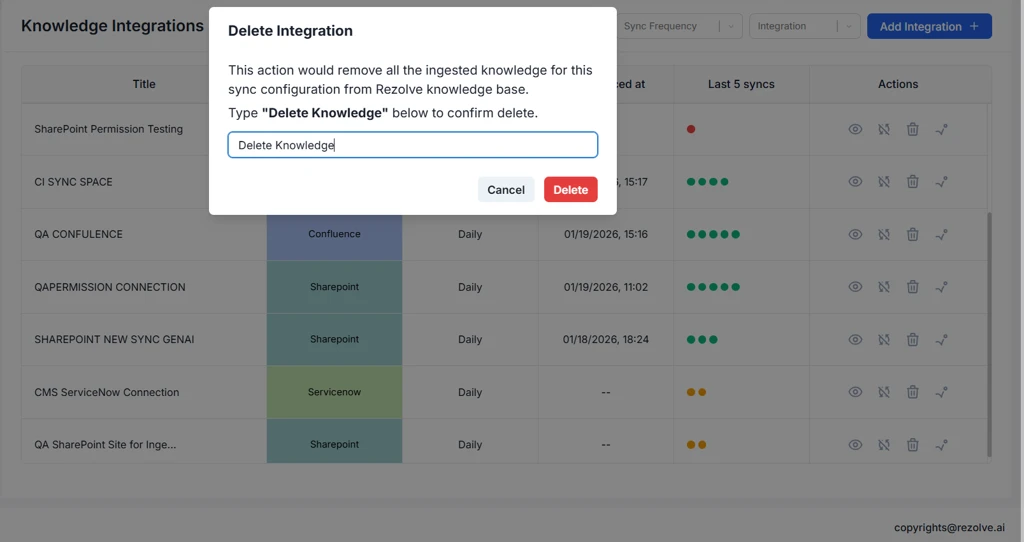Click eye icon for SHAREPOINT NEW SYNC GENAI
Viewport: 1024px width, 542px height.
pyautogui.click(x=855, y=339)
